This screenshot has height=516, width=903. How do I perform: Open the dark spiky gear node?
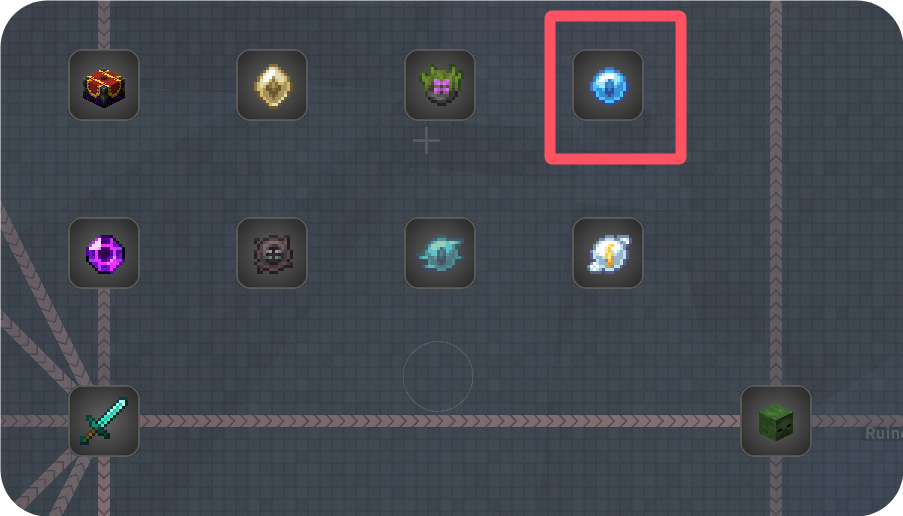click(x=272, y=253)
